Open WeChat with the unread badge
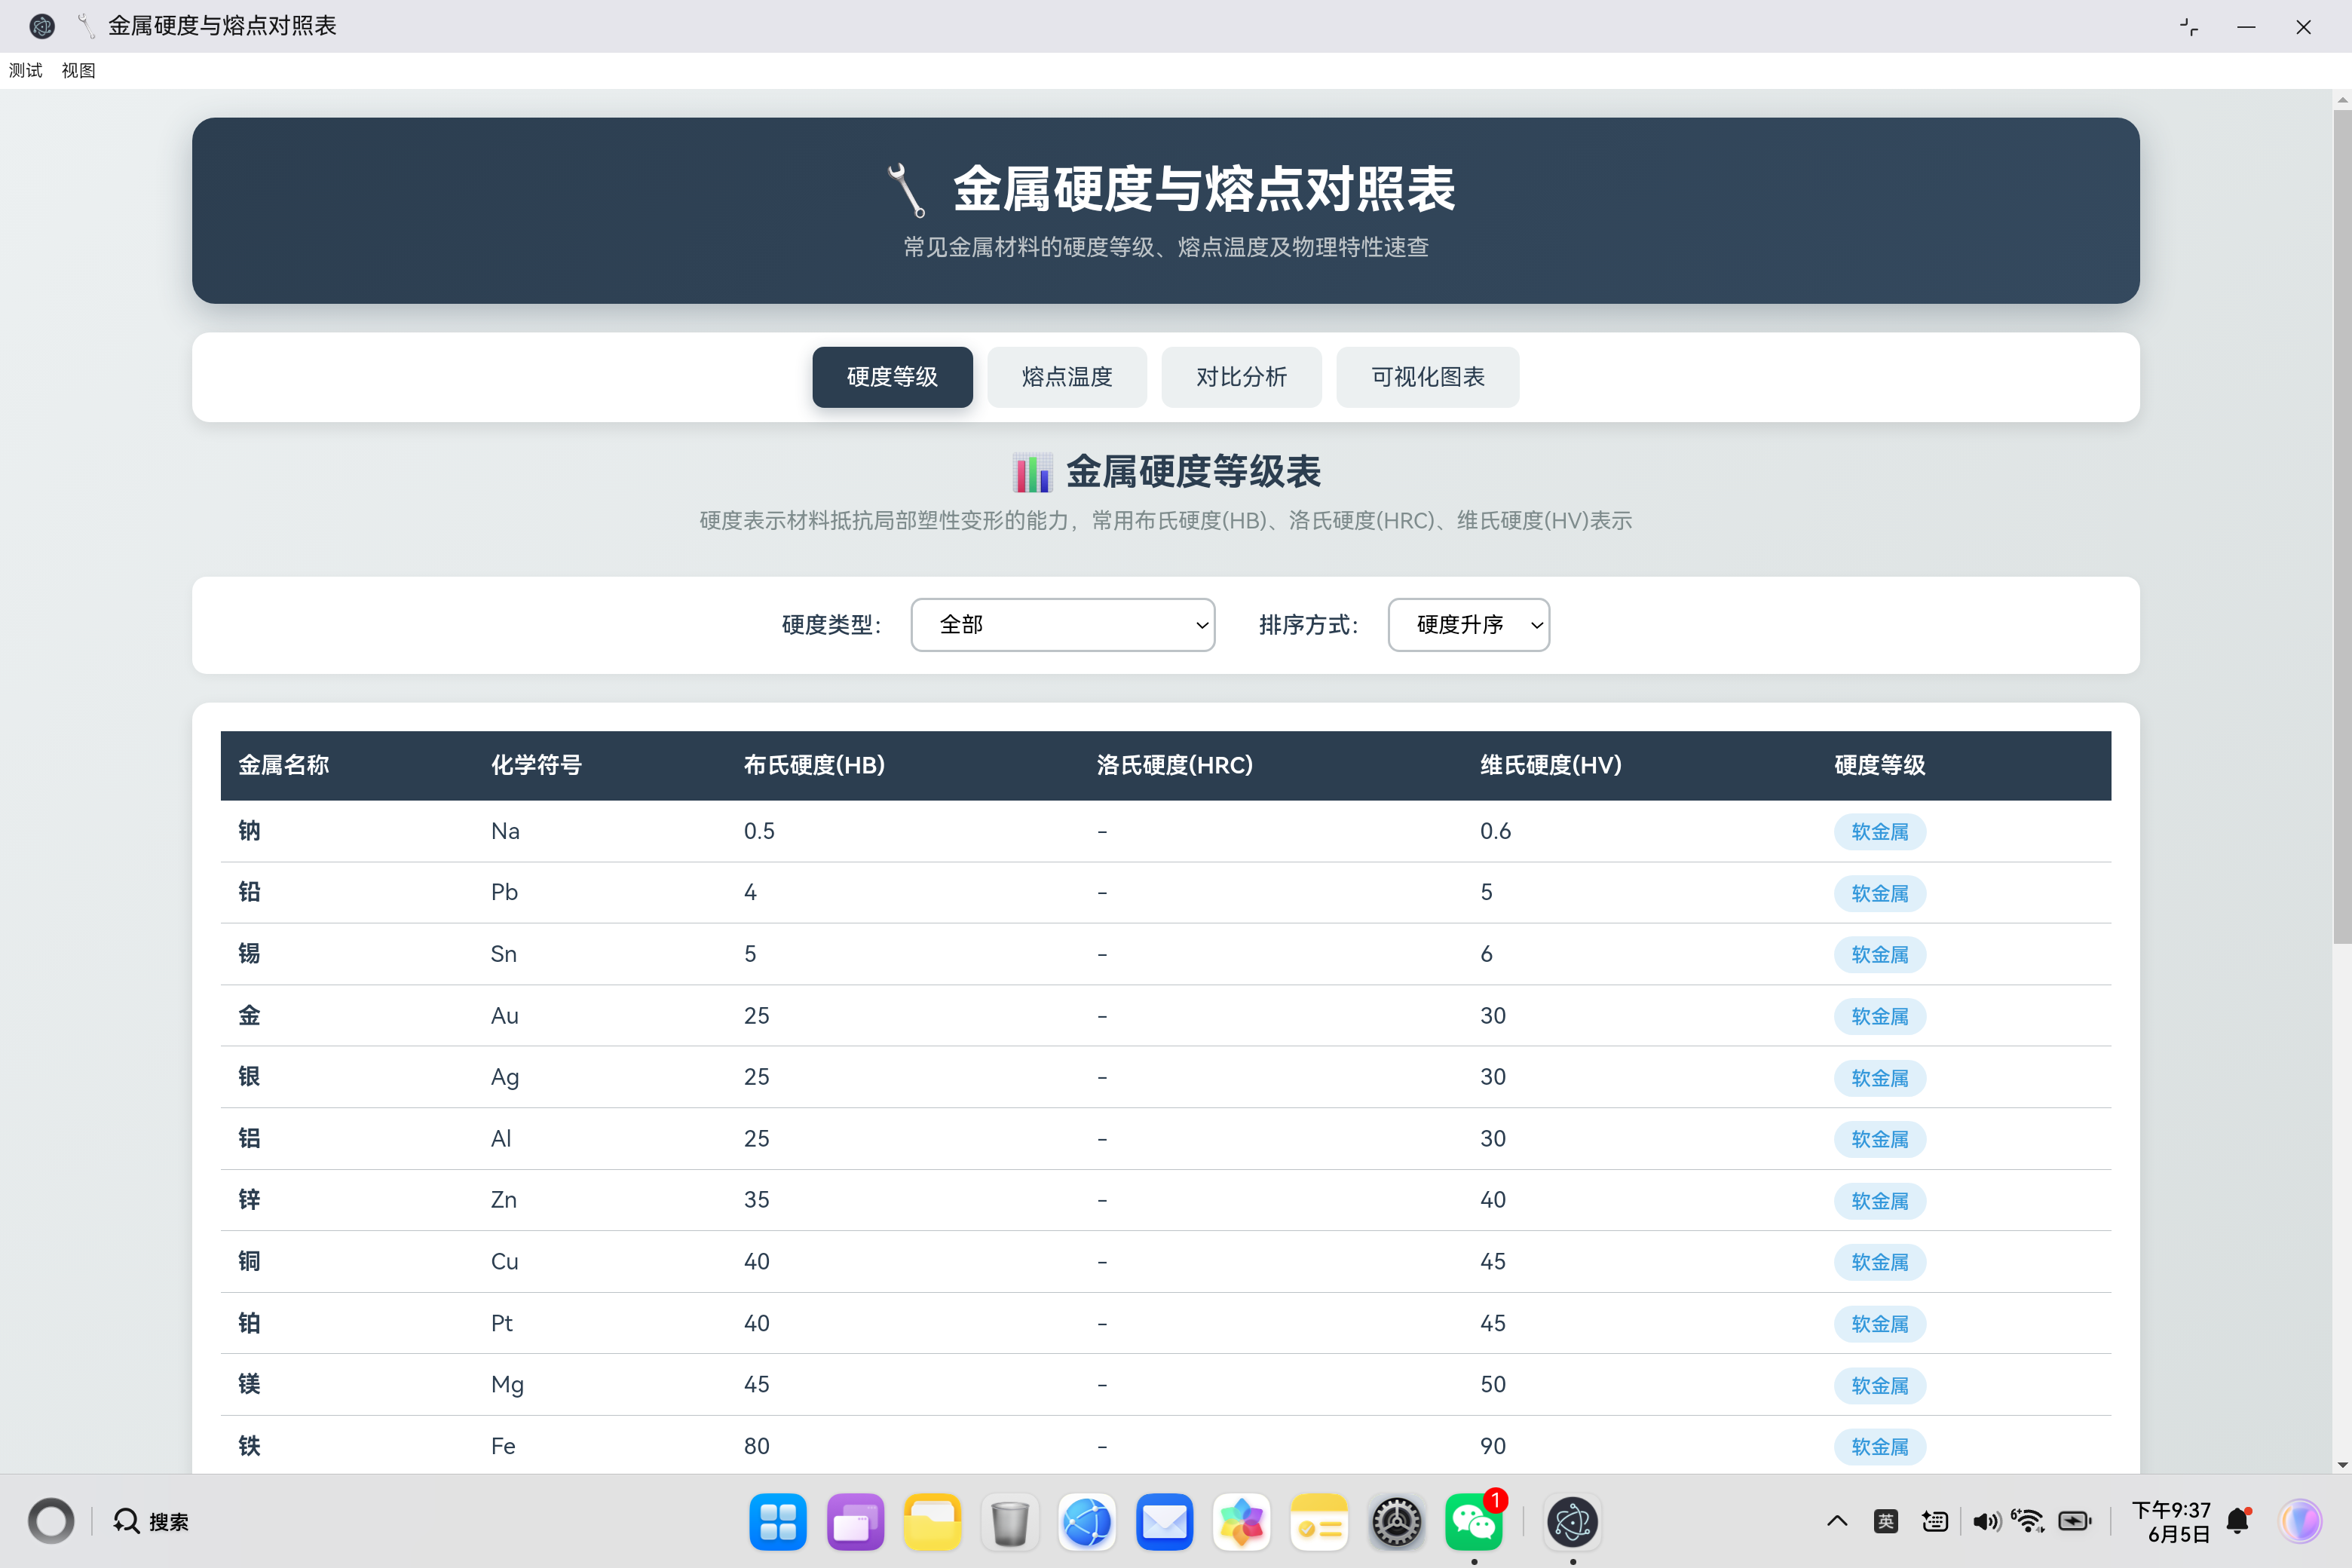Viewport: 2352px width, 1568px height. tap(1474, 1522)
